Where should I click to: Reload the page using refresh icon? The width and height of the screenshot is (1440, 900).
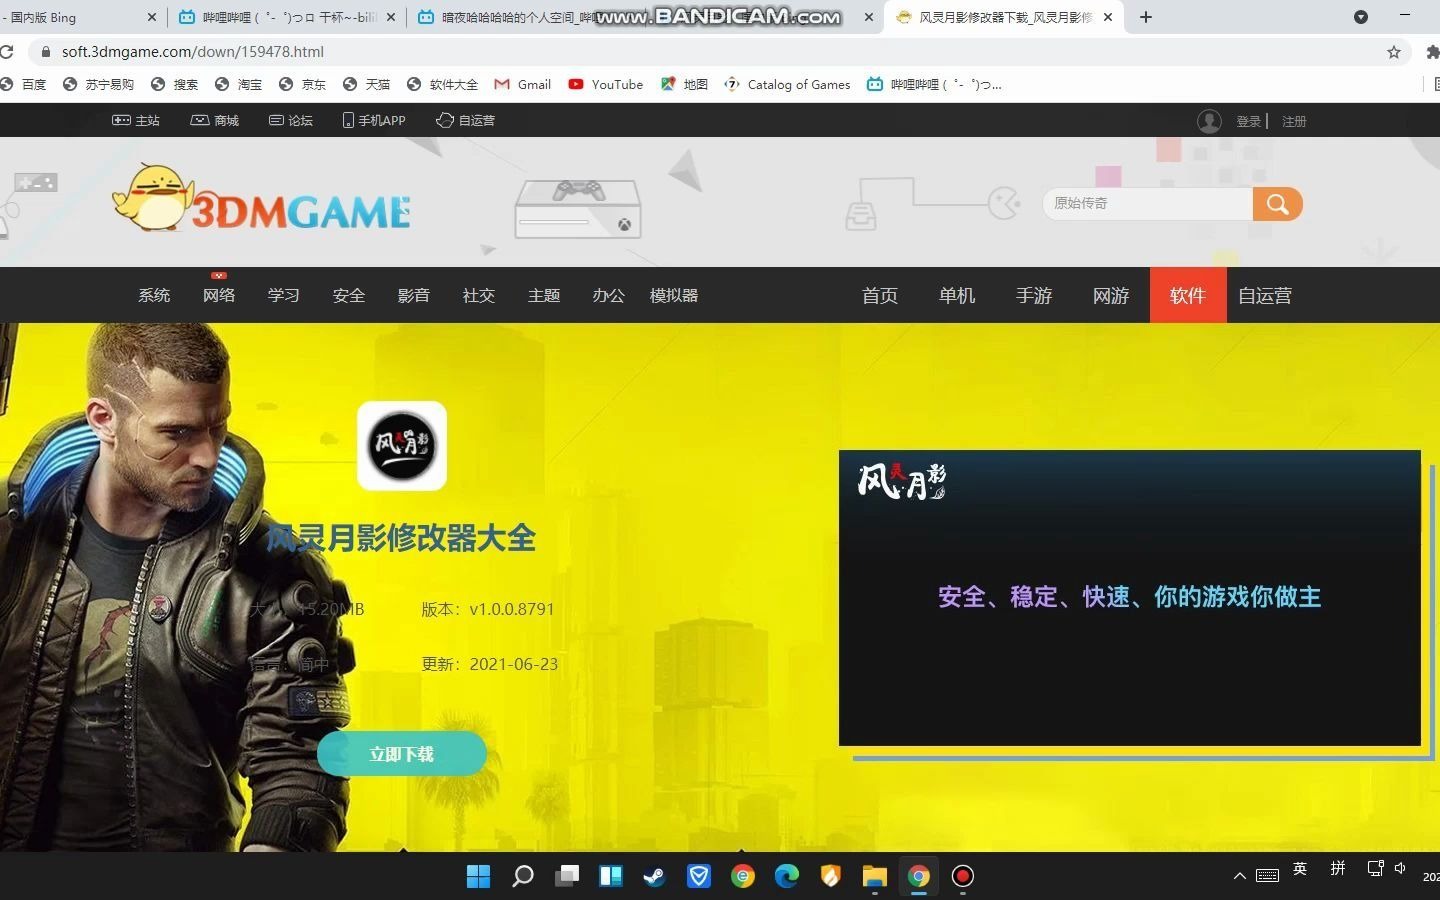pyautogui.click(x=6, y=52)
